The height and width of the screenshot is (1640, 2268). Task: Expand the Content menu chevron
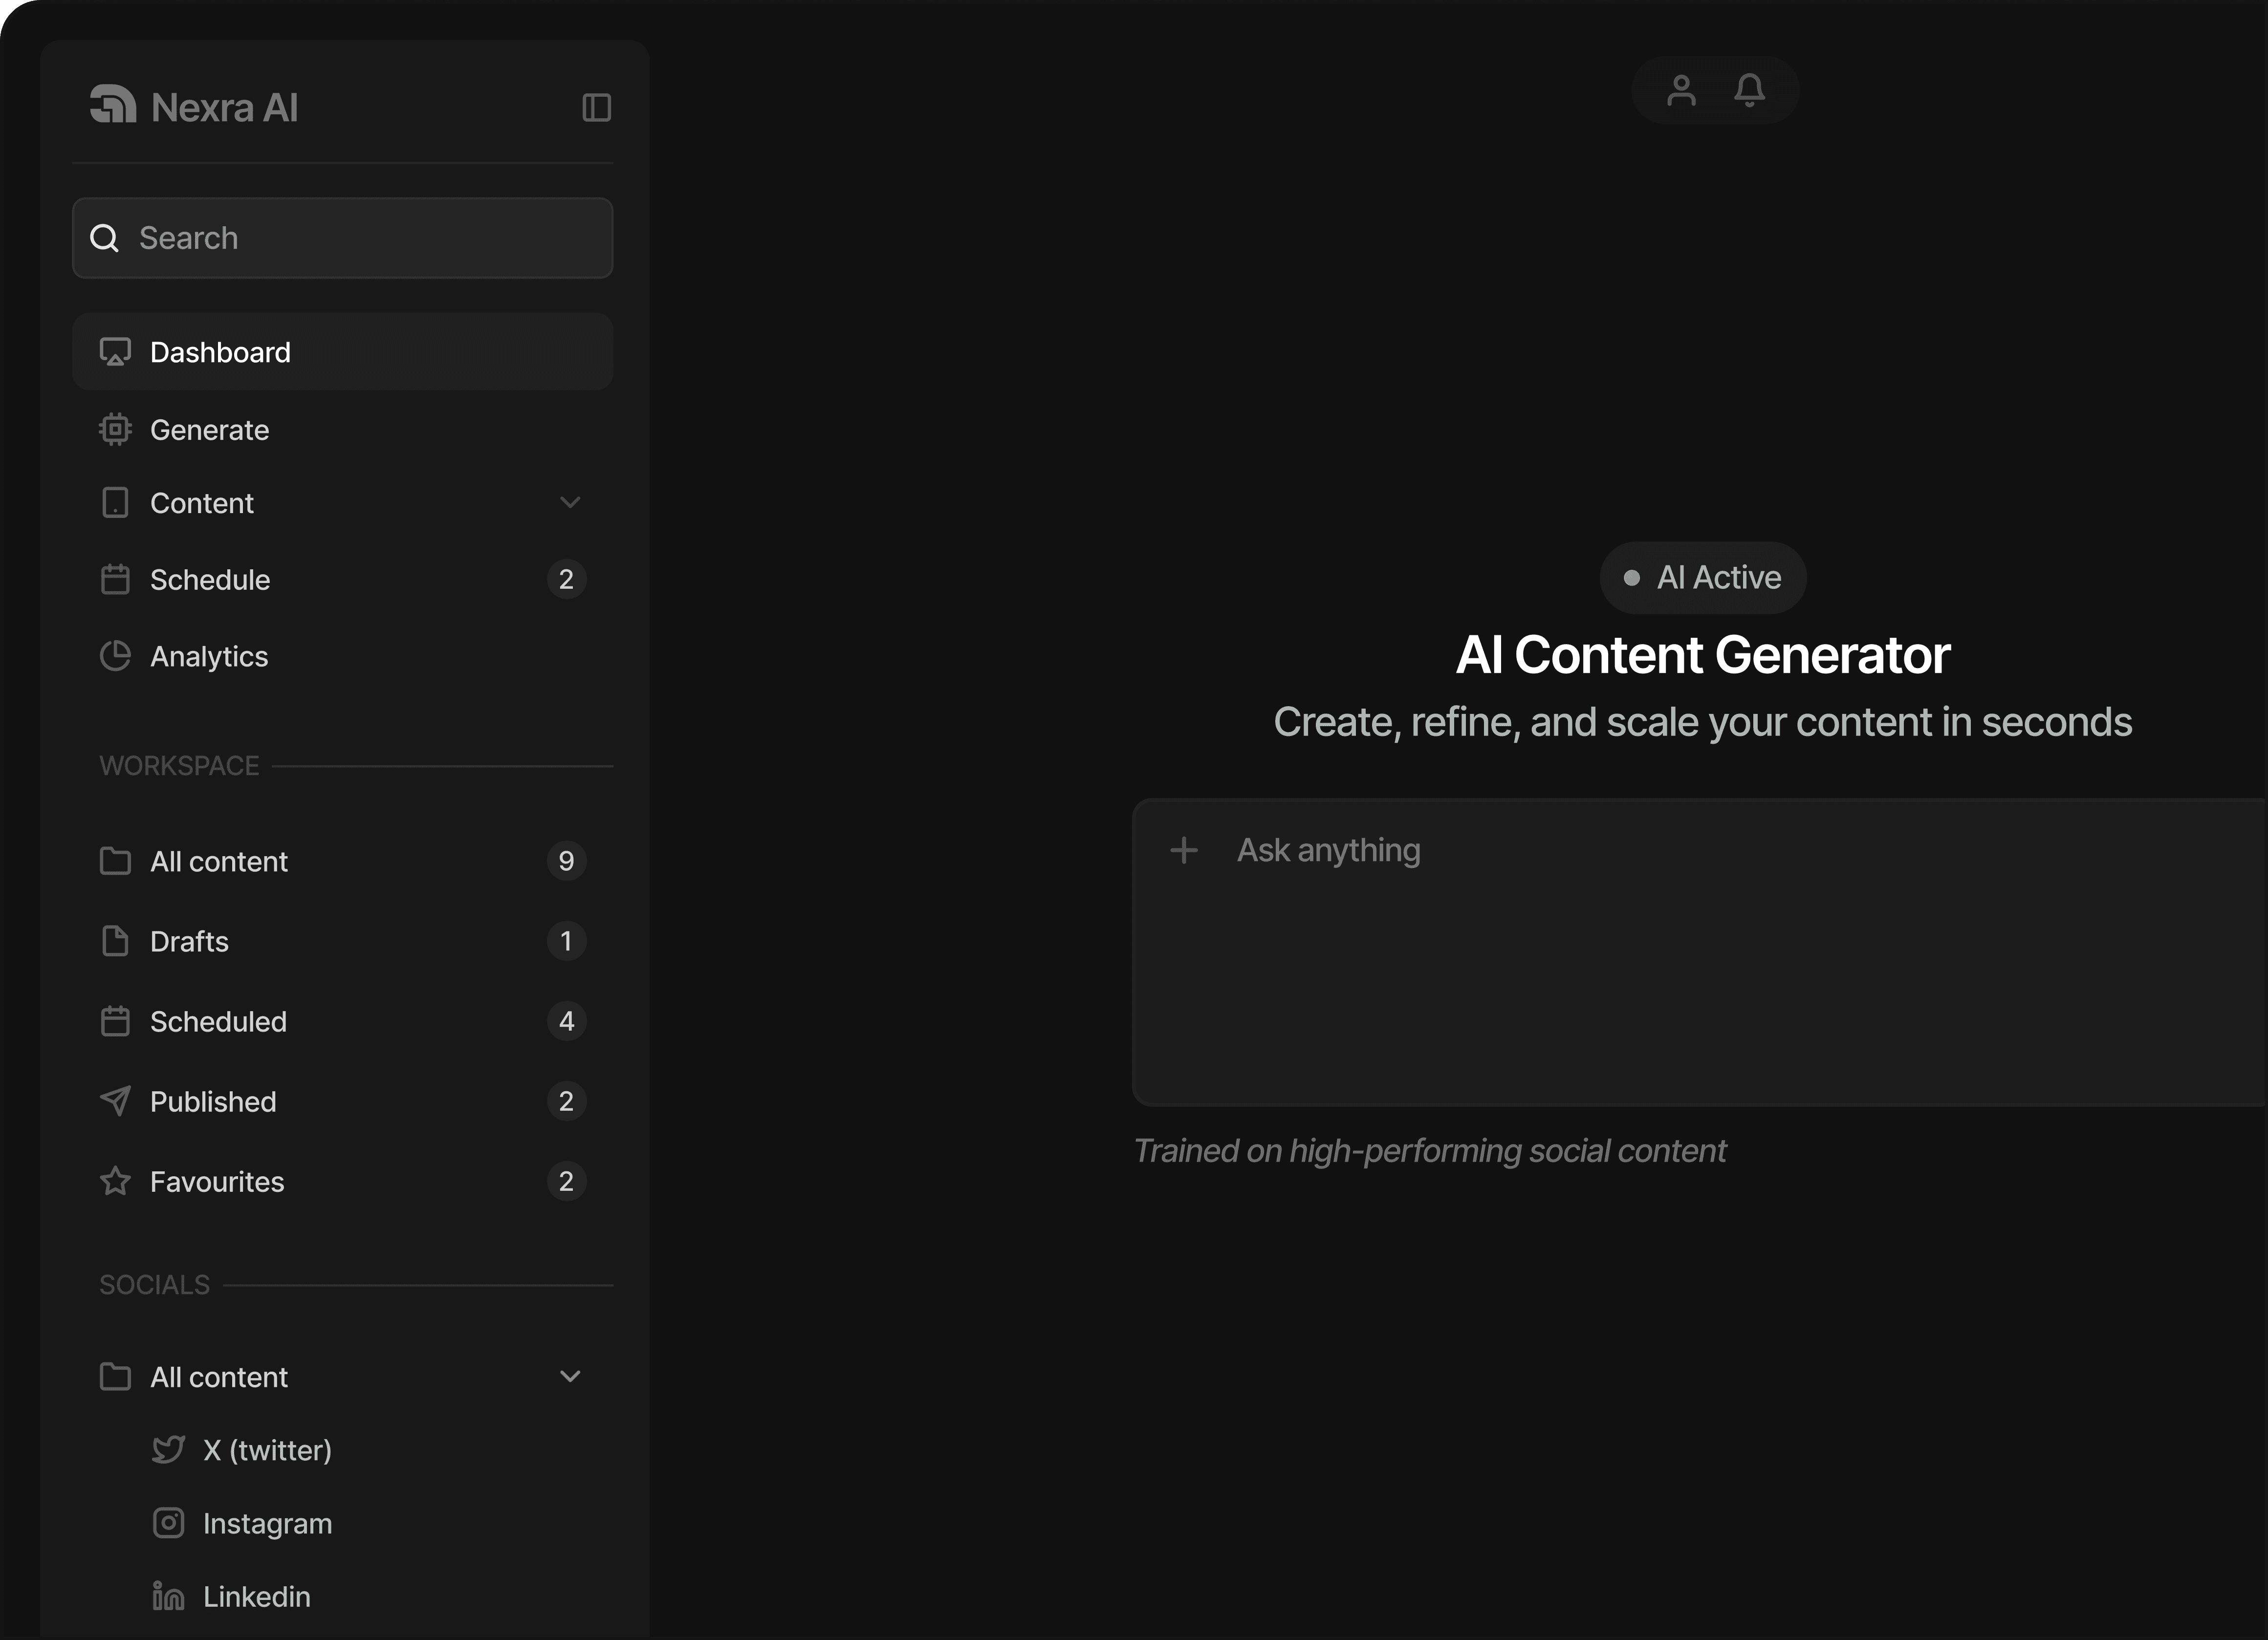point(570,503)
